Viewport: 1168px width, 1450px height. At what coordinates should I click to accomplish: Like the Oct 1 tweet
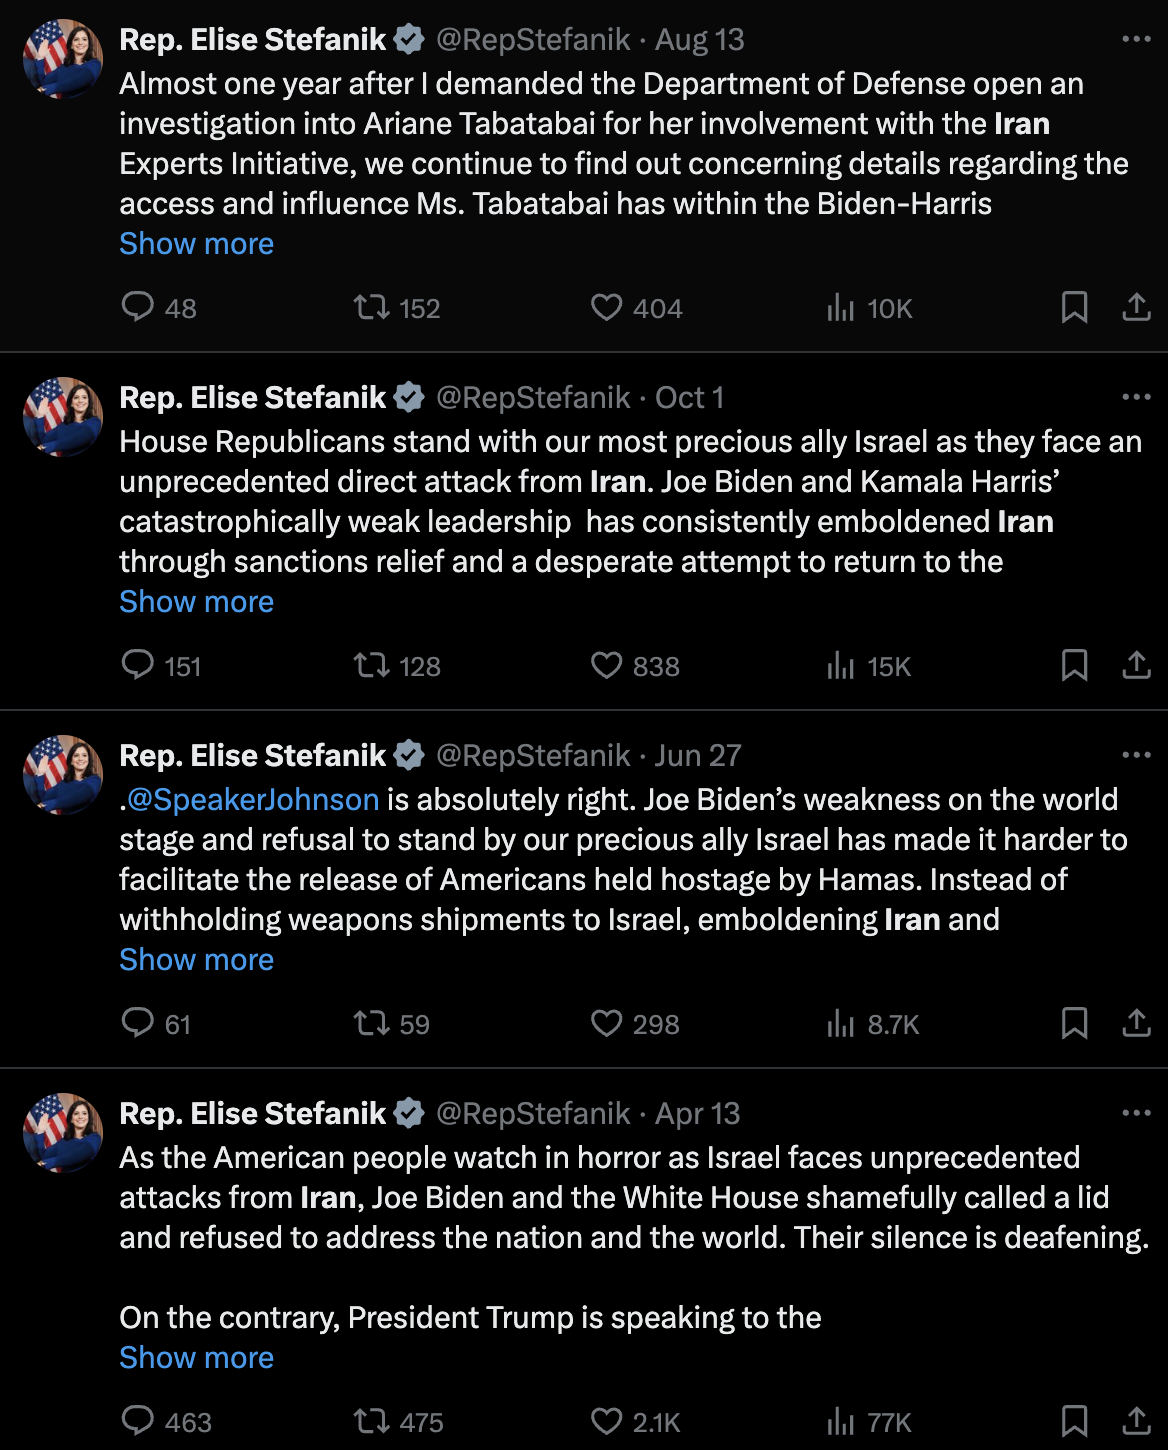click(x=606, y=665)
